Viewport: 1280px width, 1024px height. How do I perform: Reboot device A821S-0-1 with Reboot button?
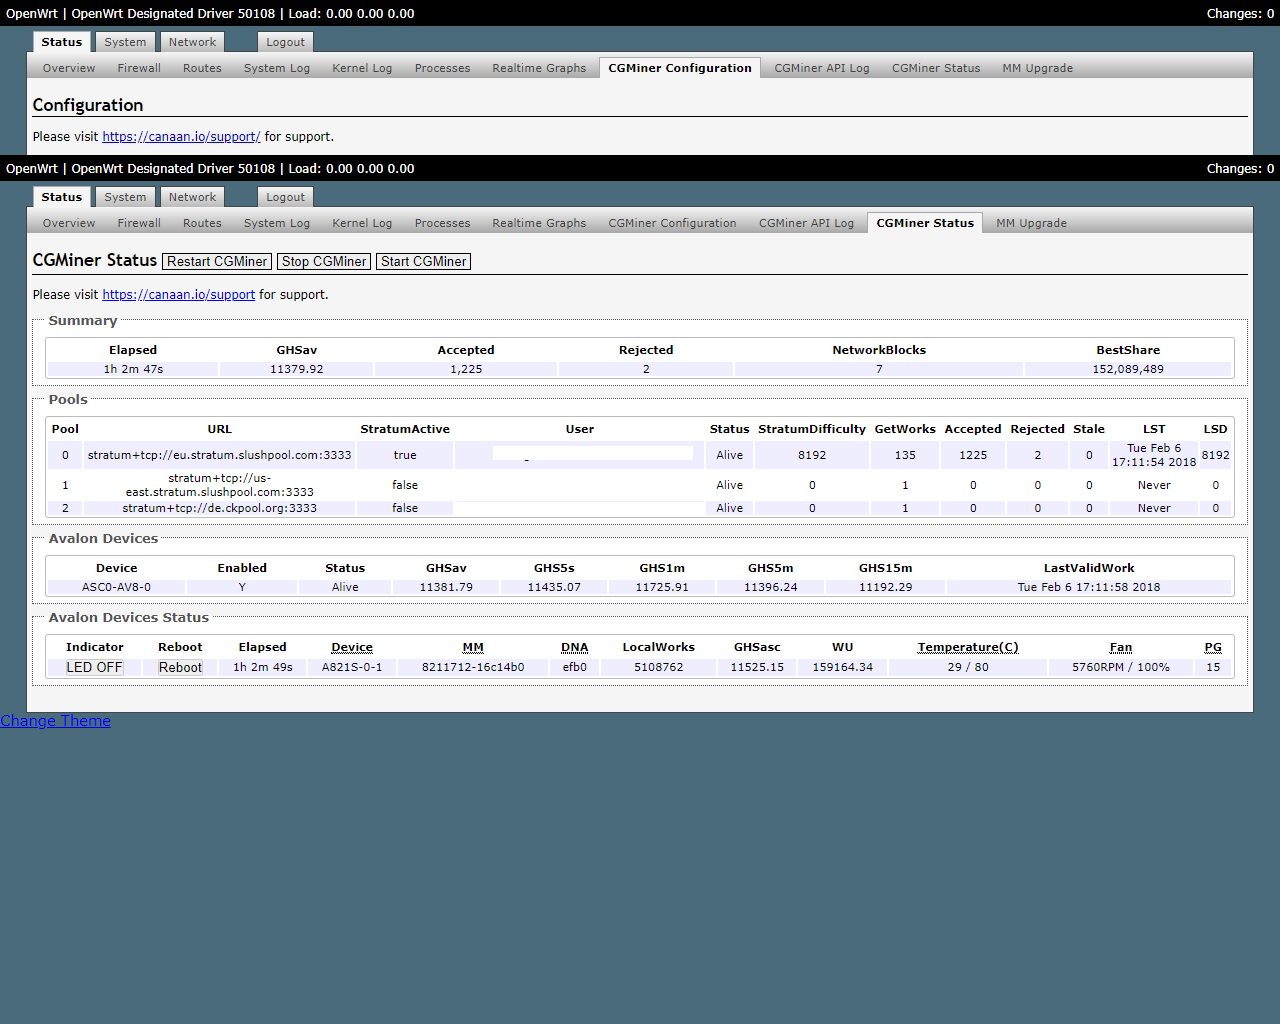click(180, 667)
